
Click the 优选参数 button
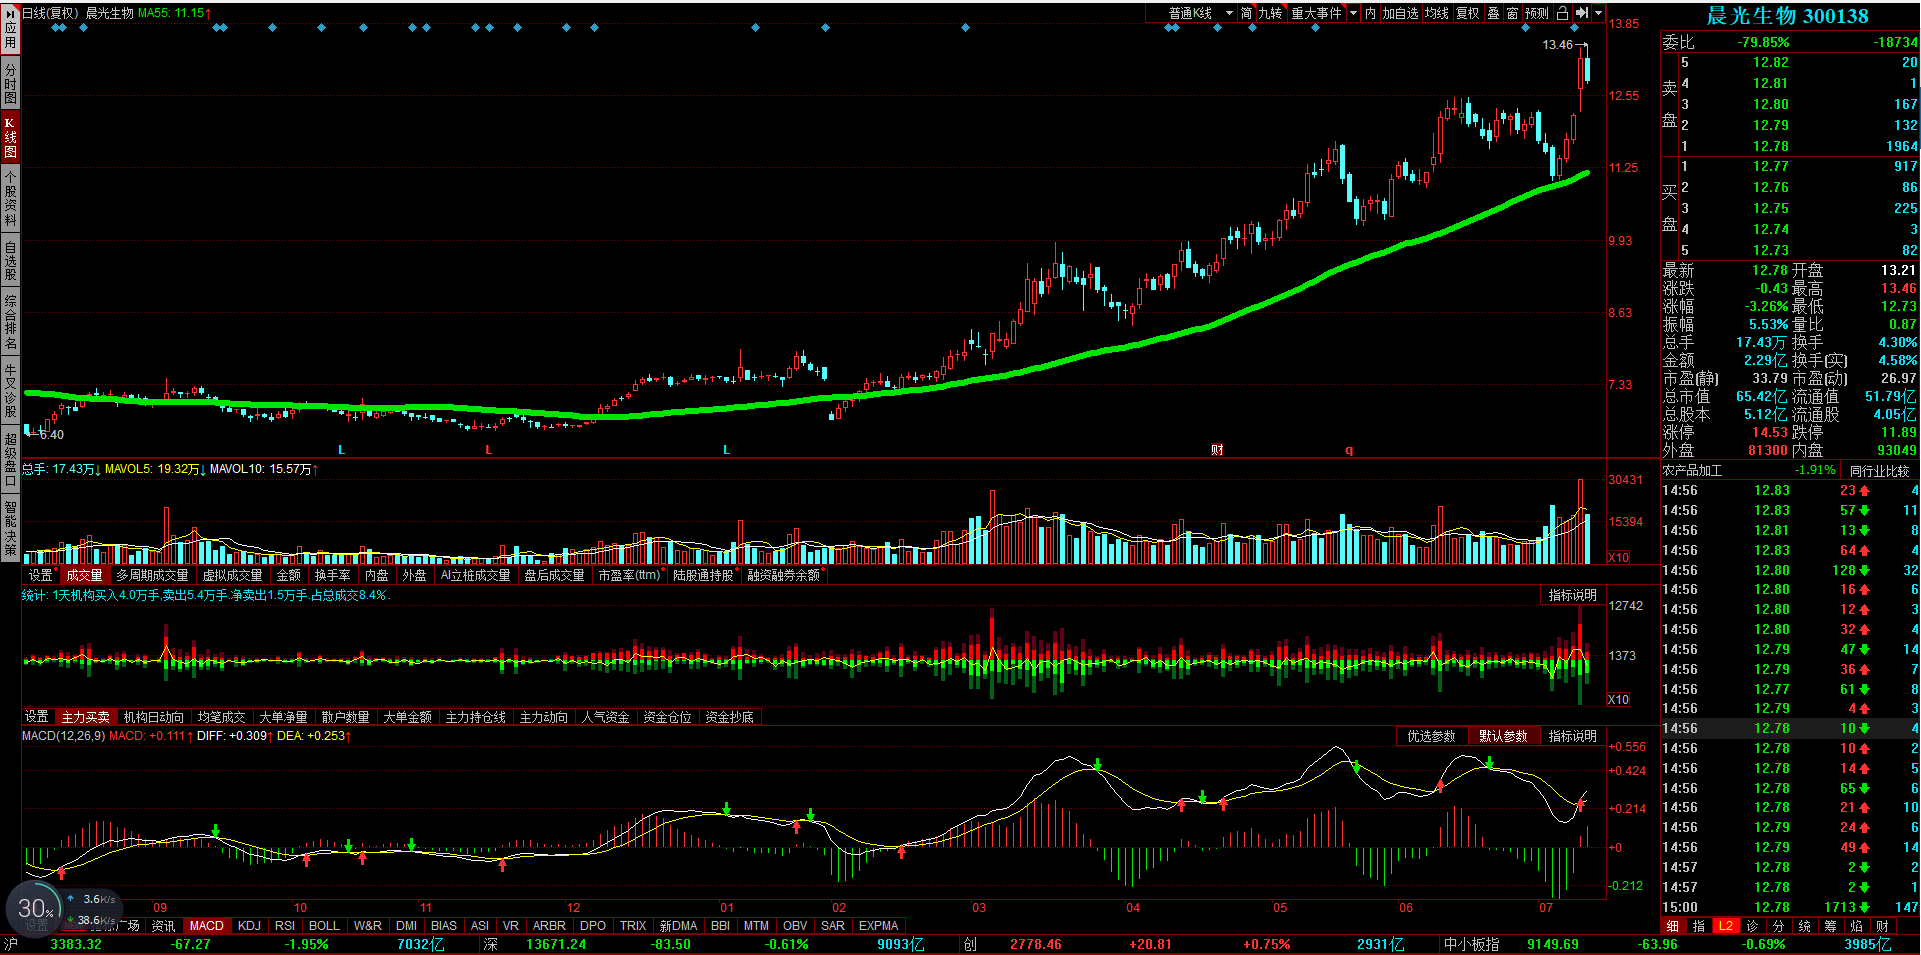[1431, 736]
